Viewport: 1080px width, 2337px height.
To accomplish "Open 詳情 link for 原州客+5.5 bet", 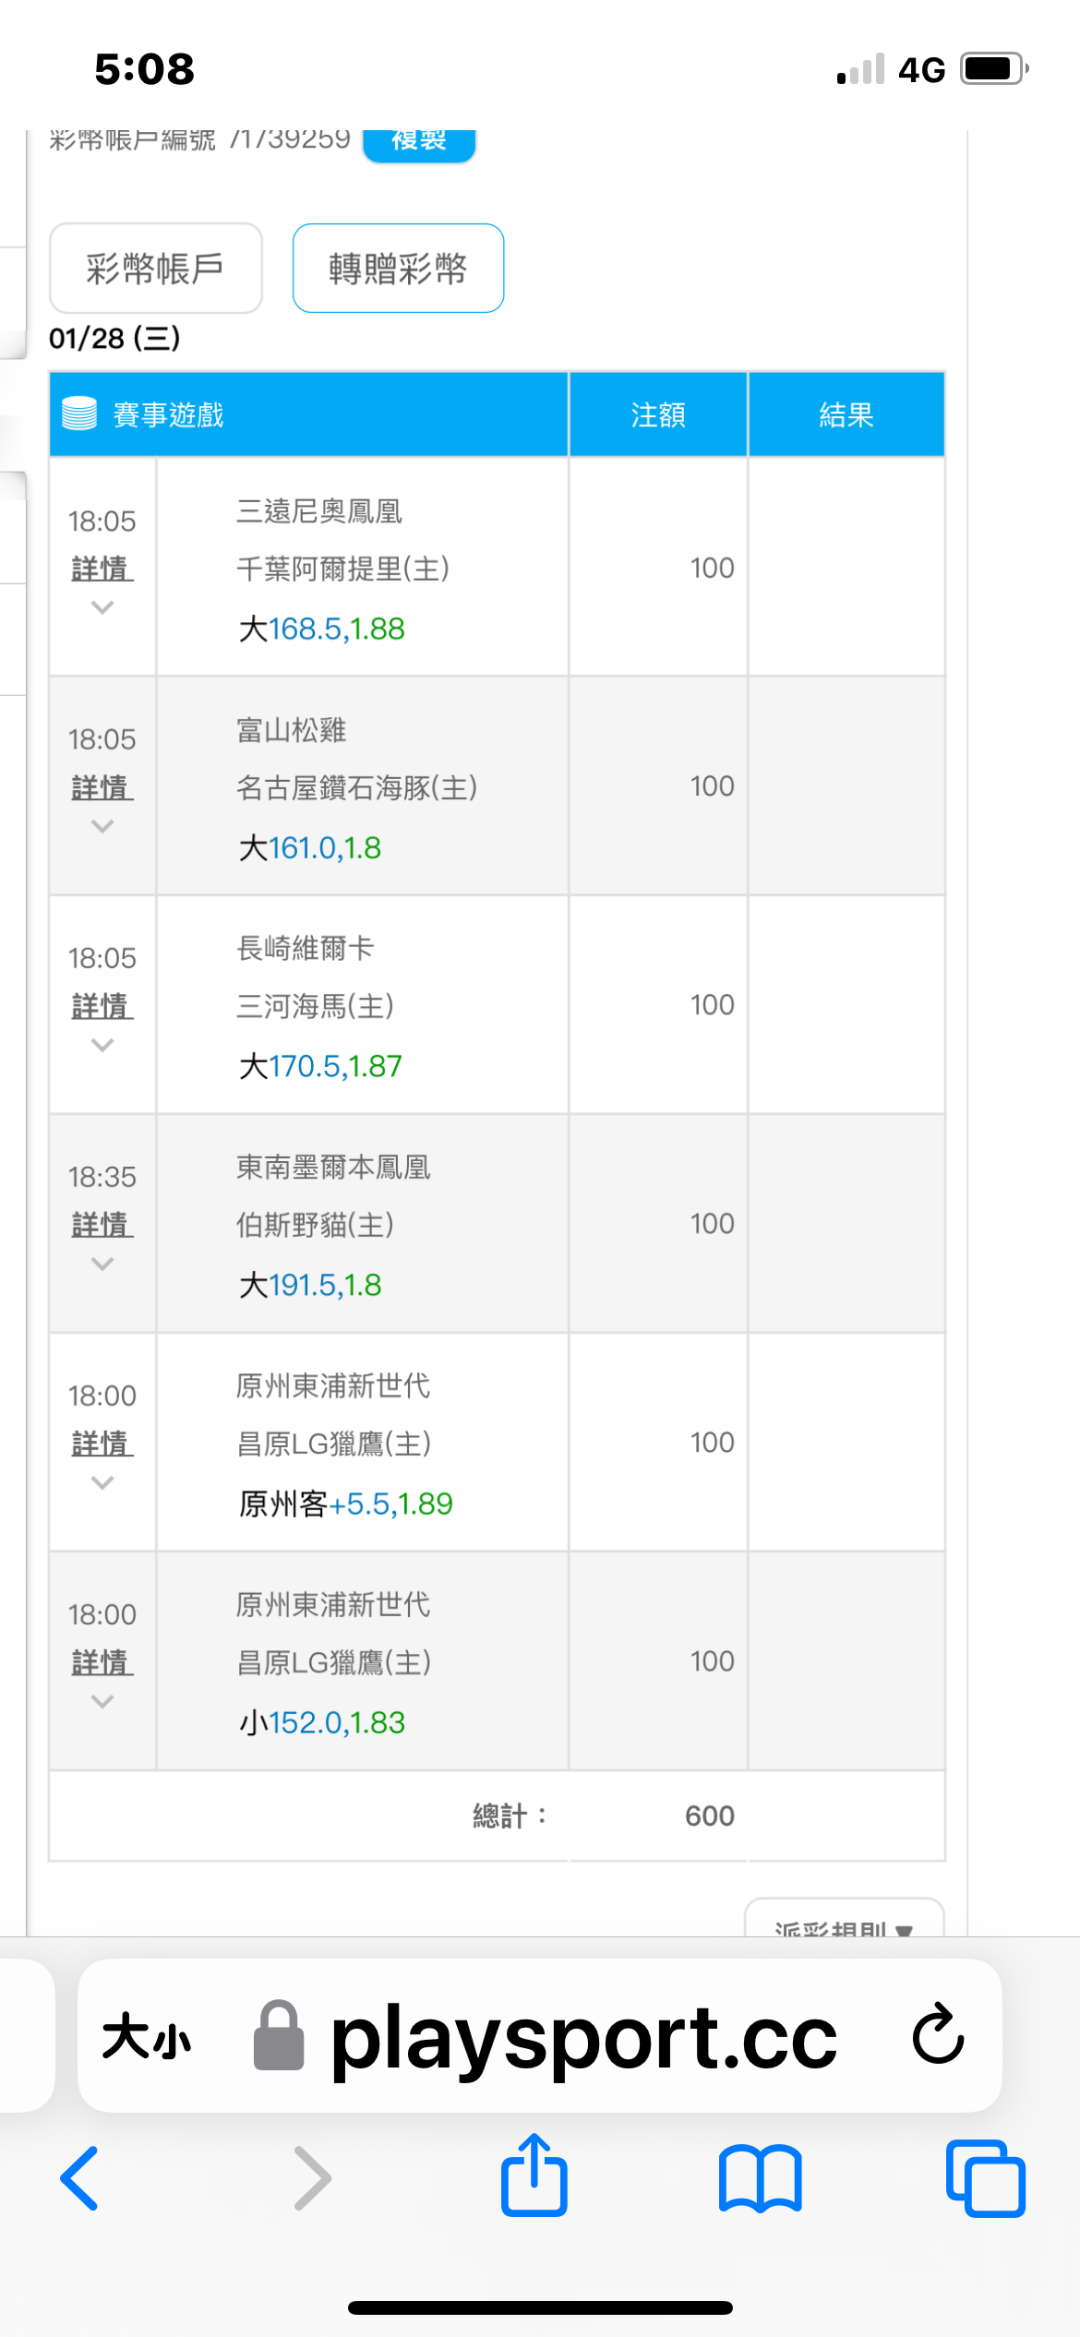I will (x=102, y=1443).
